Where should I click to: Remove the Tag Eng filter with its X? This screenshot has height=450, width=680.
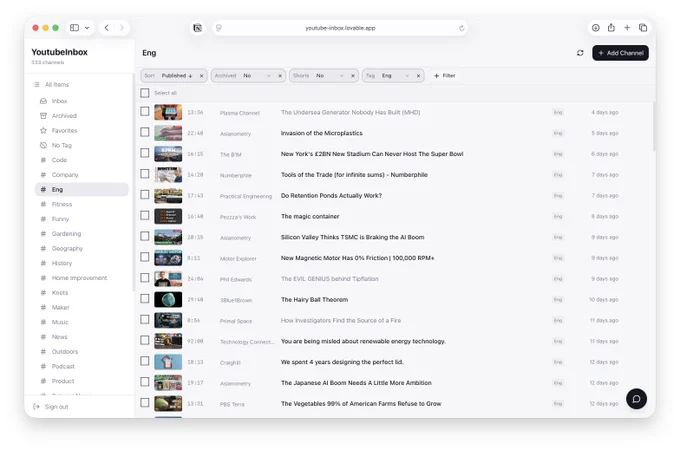[x=418, y=76]
